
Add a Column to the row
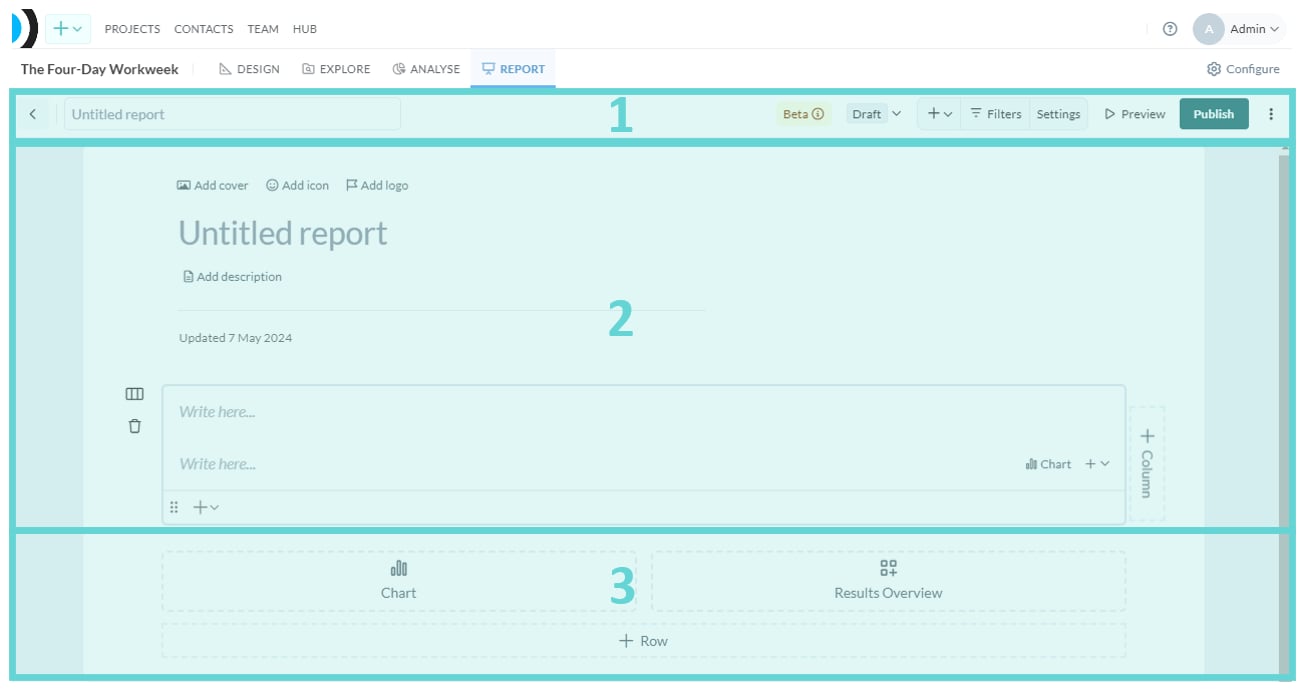[x=1147, y=463]
